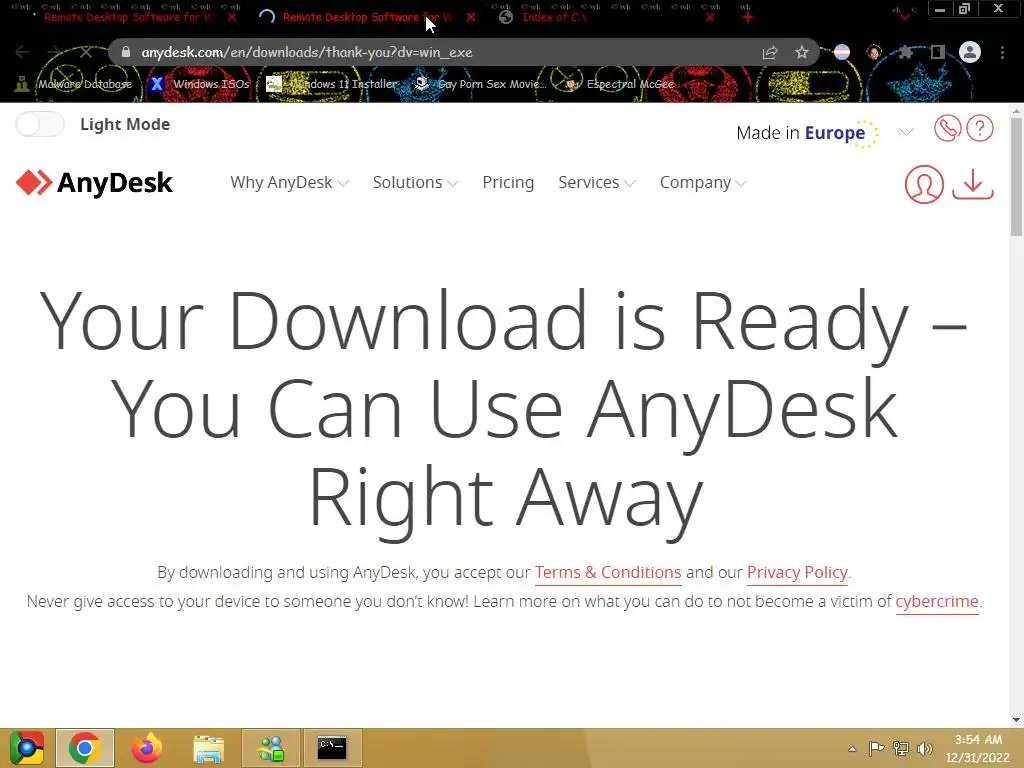Close the first Remote Desktop Software tab
1024x768 pixels.
pos(232,18)
